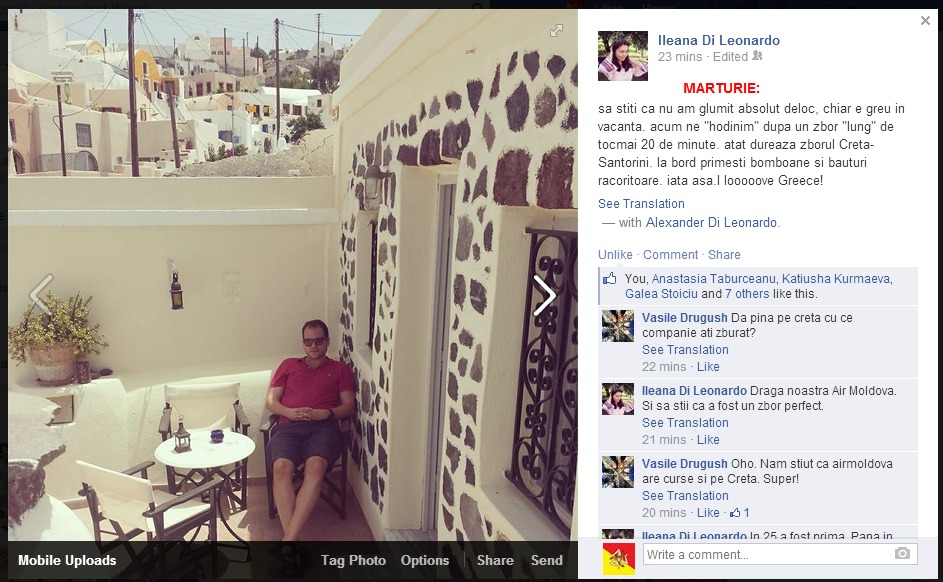The width and height of the screenshot is (943, 582).
Task: Choose Send in the photo bar
Action: (546, 560)
